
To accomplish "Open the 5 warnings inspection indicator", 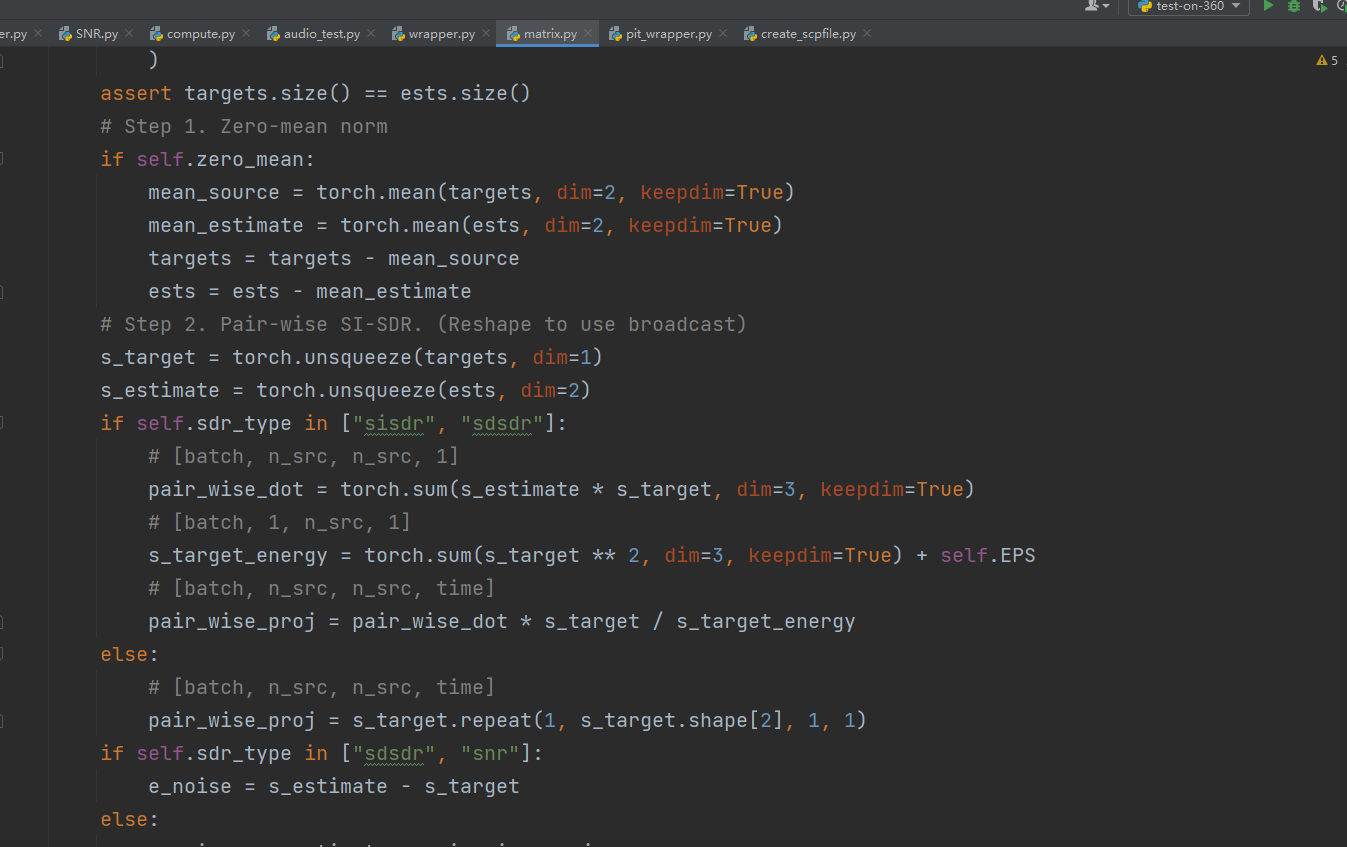I will [x=1326, y=60].
